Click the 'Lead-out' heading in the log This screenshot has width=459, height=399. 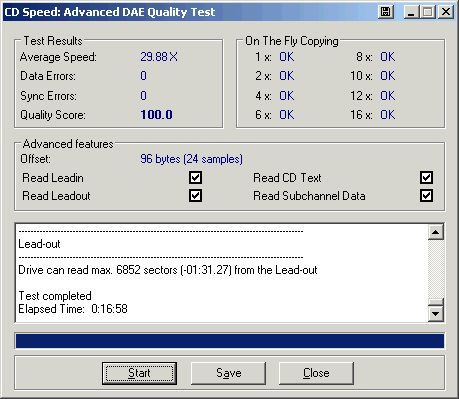pos(39,244)
